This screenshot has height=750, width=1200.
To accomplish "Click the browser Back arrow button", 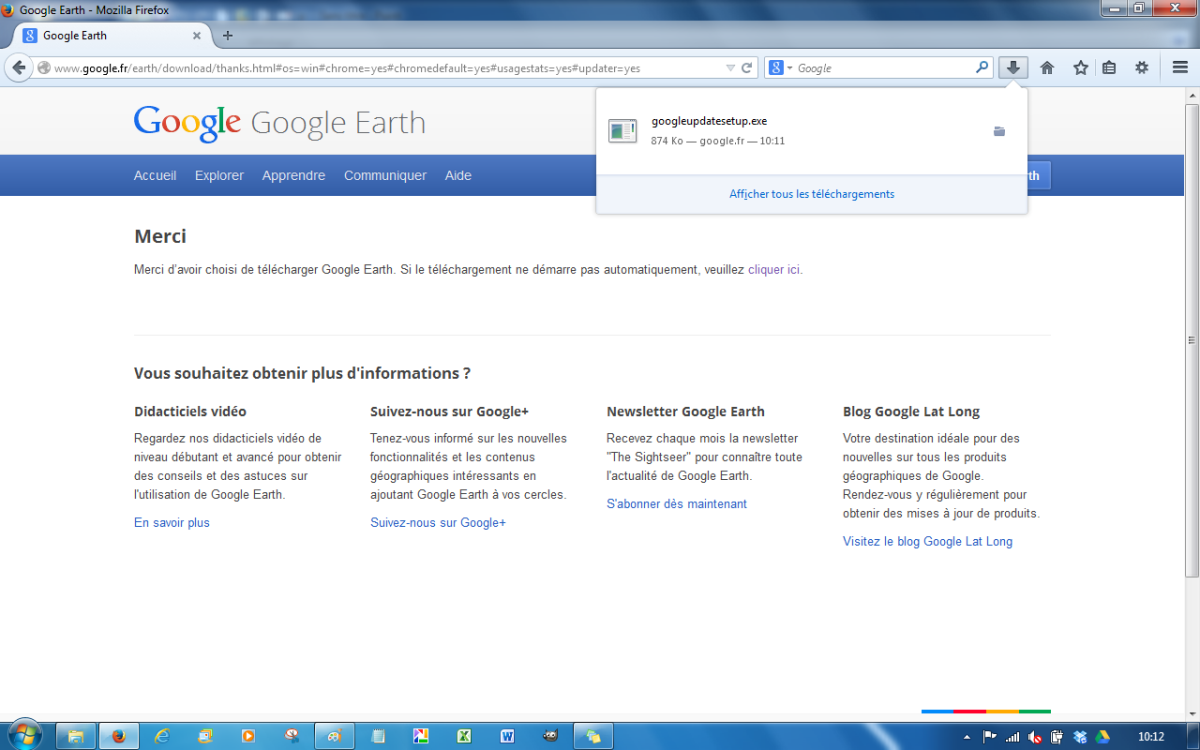I will 18,68.
